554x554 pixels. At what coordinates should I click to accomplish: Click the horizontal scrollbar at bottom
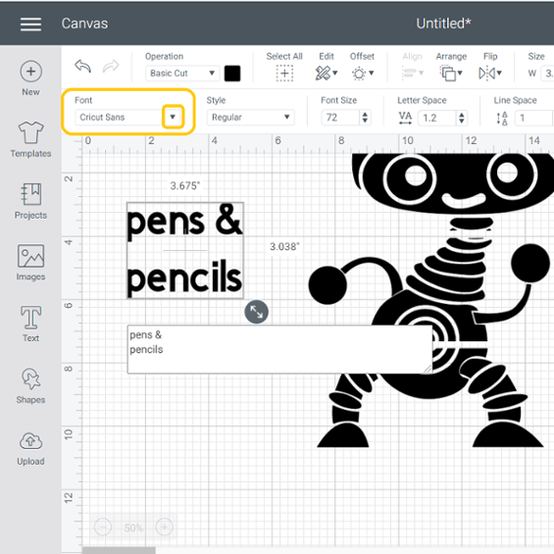coord(119,550)
